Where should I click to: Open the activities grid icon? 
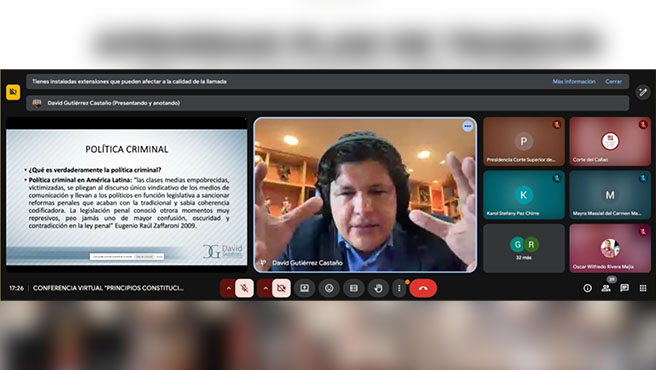click(643, 288)
